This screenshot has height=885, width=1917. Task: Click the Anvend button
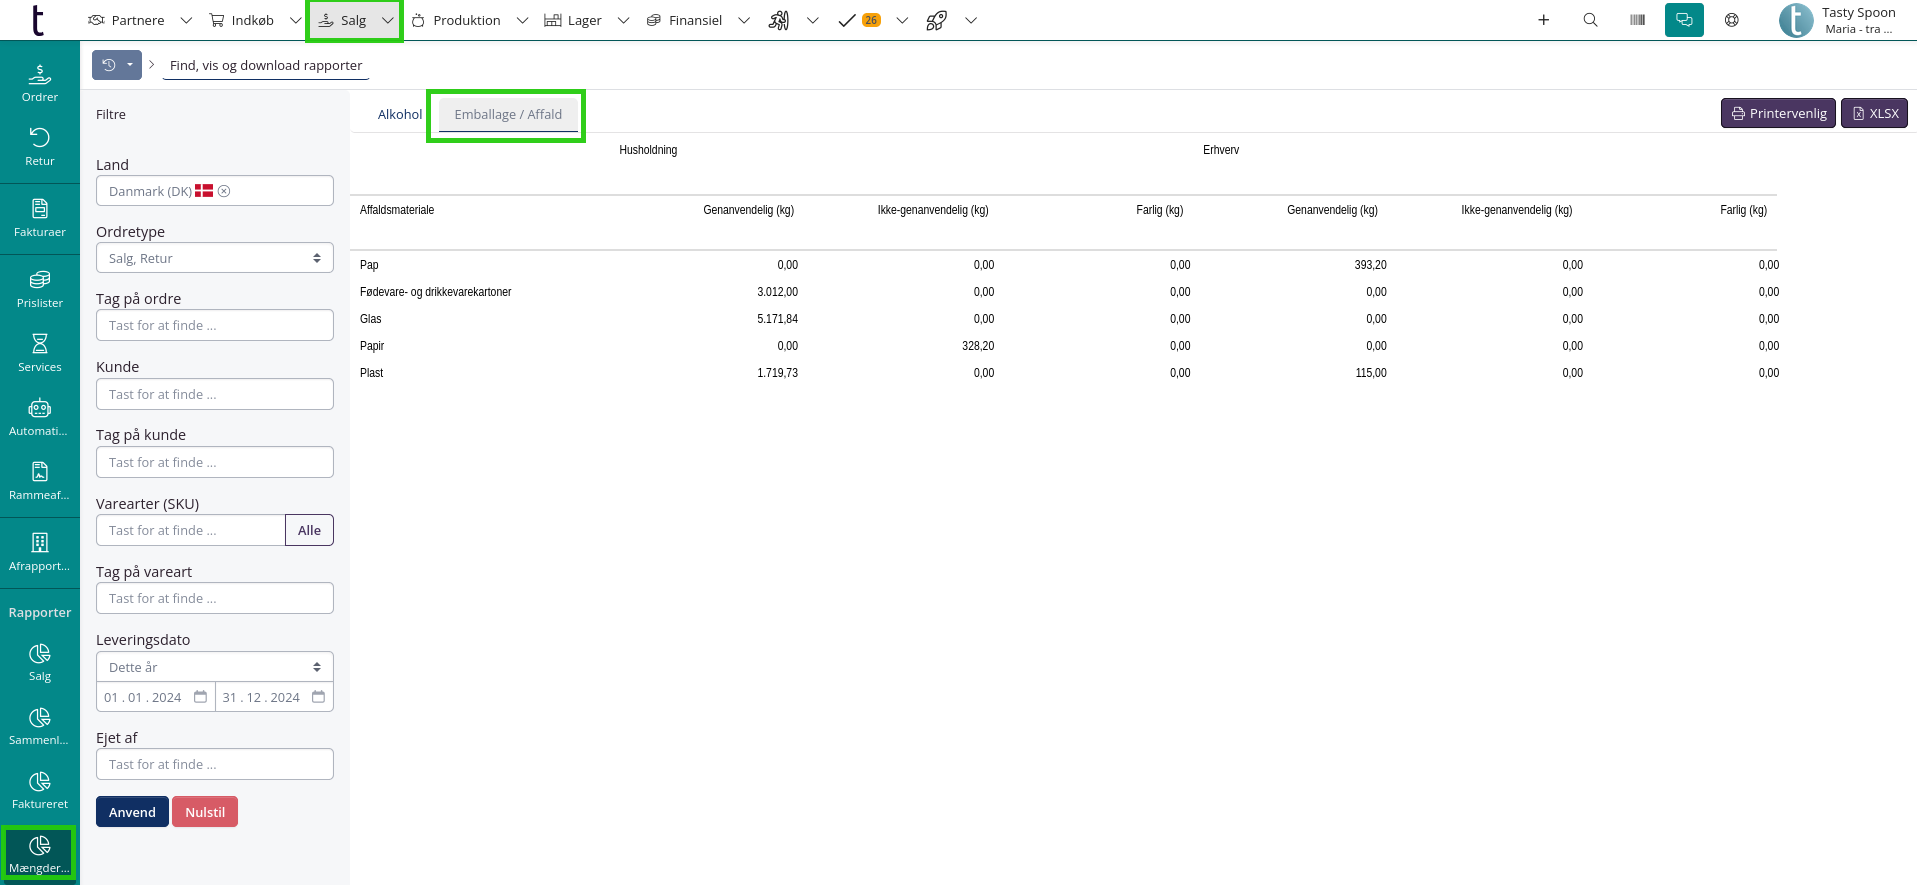[132, 812]
